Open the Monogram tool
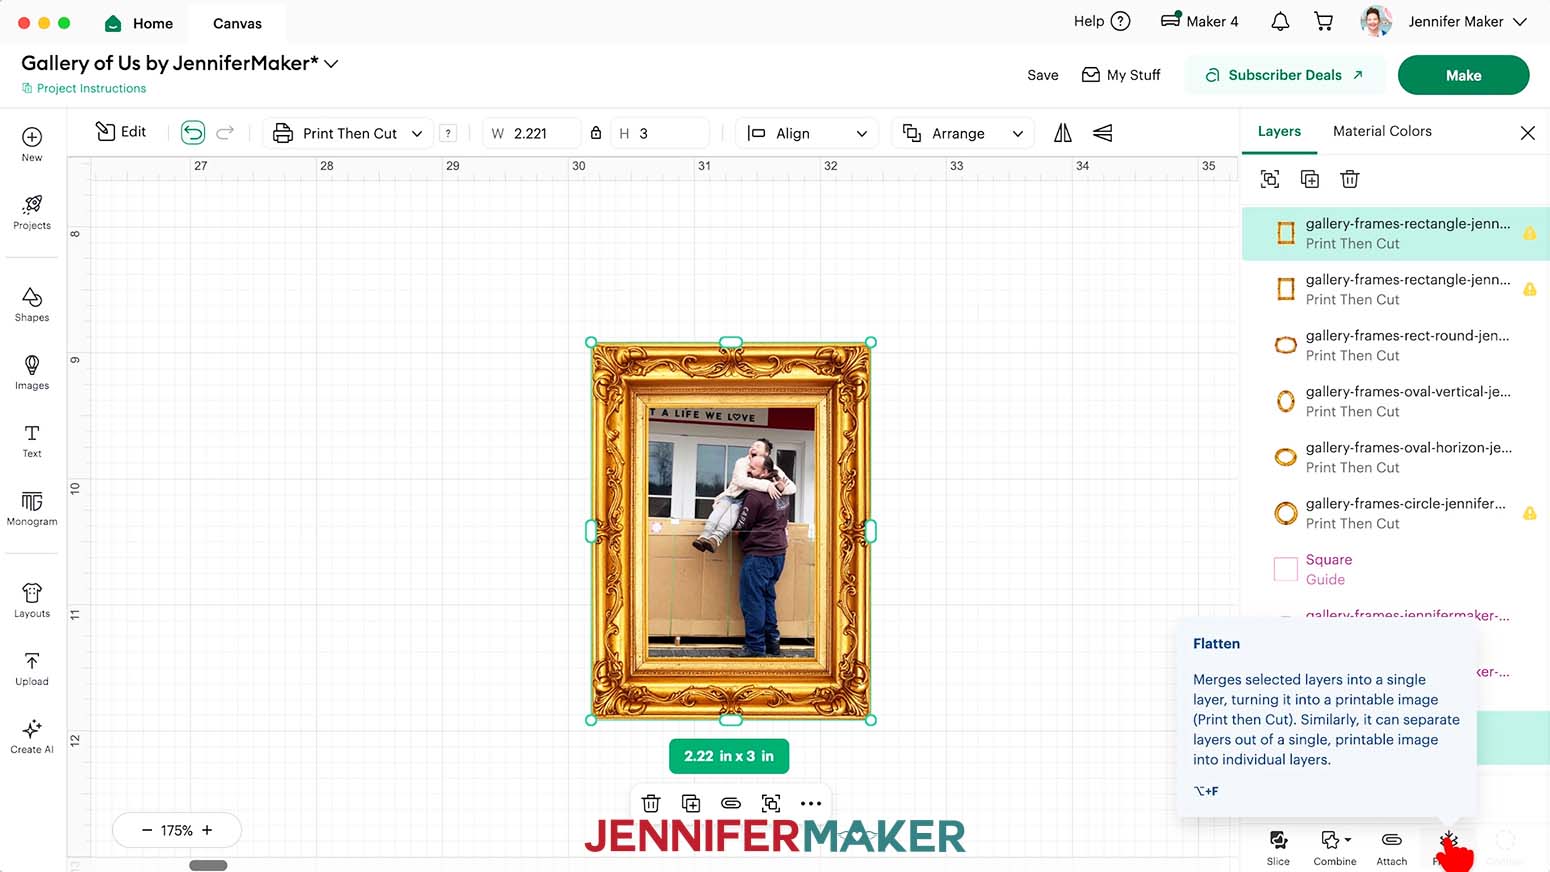Viewport: 1550px width, 872px height. click(x=32, y=508)
